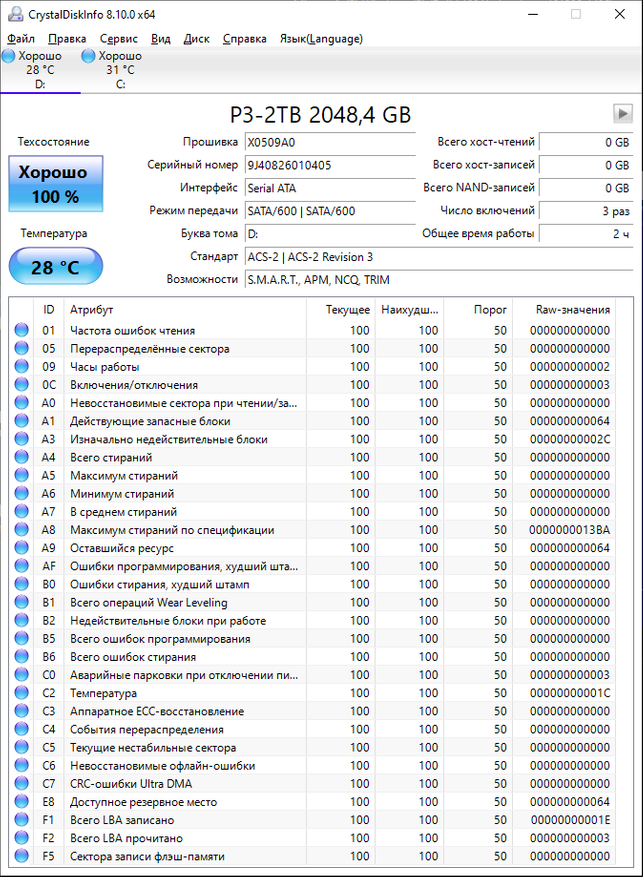This screenshot has width=643, height=877.
Task: Click raw value 00000000001C in Температура row
Action: click(570, 692)
